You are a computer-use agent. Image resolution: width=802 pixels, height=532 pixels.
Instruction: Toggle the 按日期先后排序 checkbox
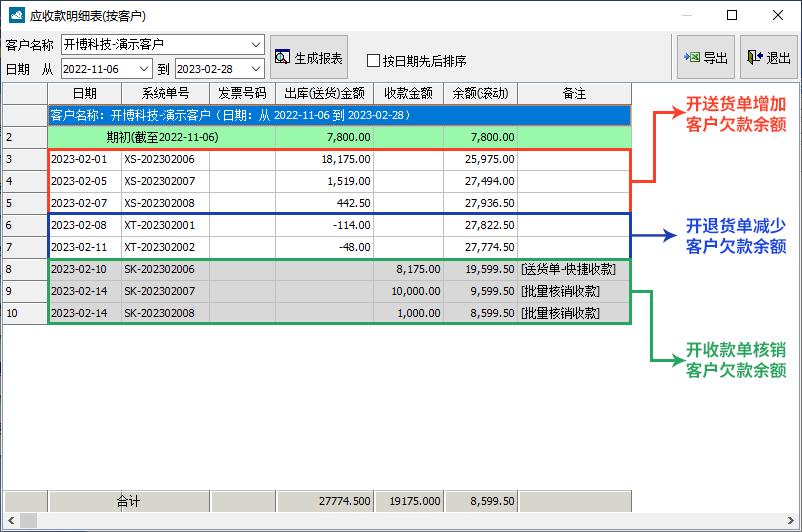coord(373,61)
